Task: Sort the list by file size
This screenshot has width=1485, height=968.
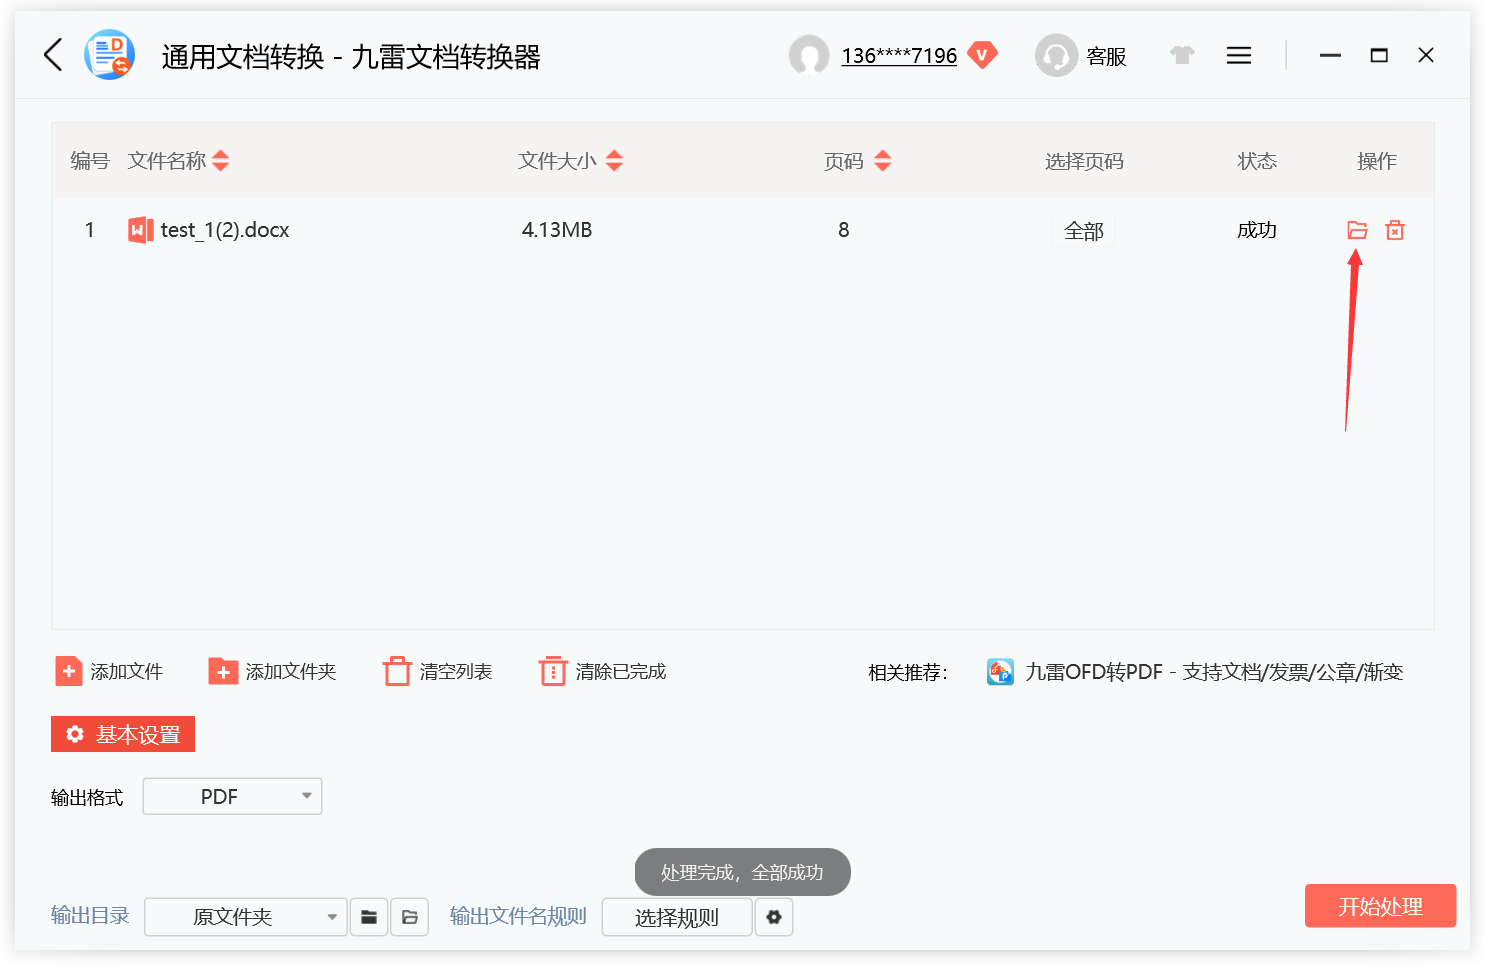Action: click(614, 161)
